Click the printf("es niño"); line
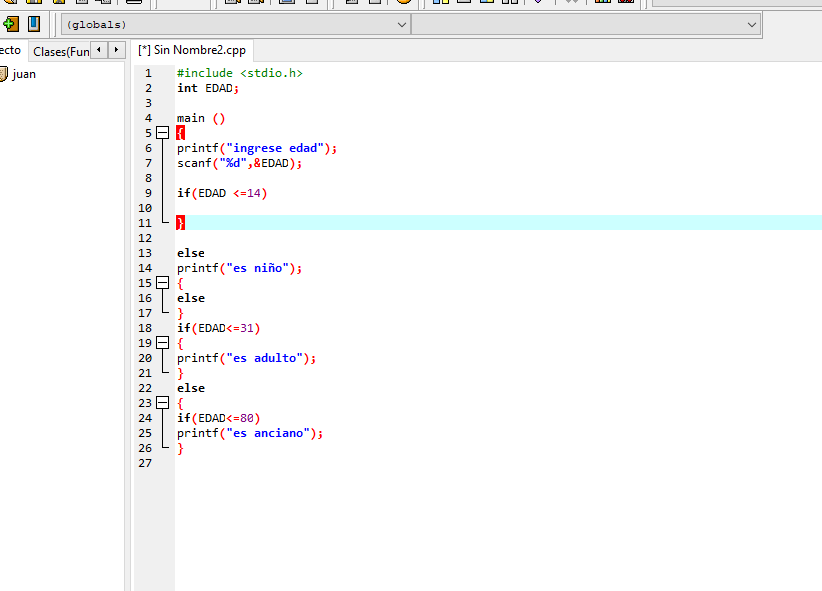 (239, 268)
